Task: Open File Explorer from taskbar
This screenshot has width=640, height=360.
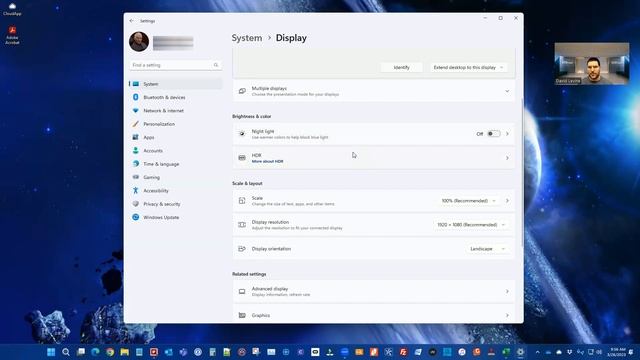Action: (x=124, y=352)
